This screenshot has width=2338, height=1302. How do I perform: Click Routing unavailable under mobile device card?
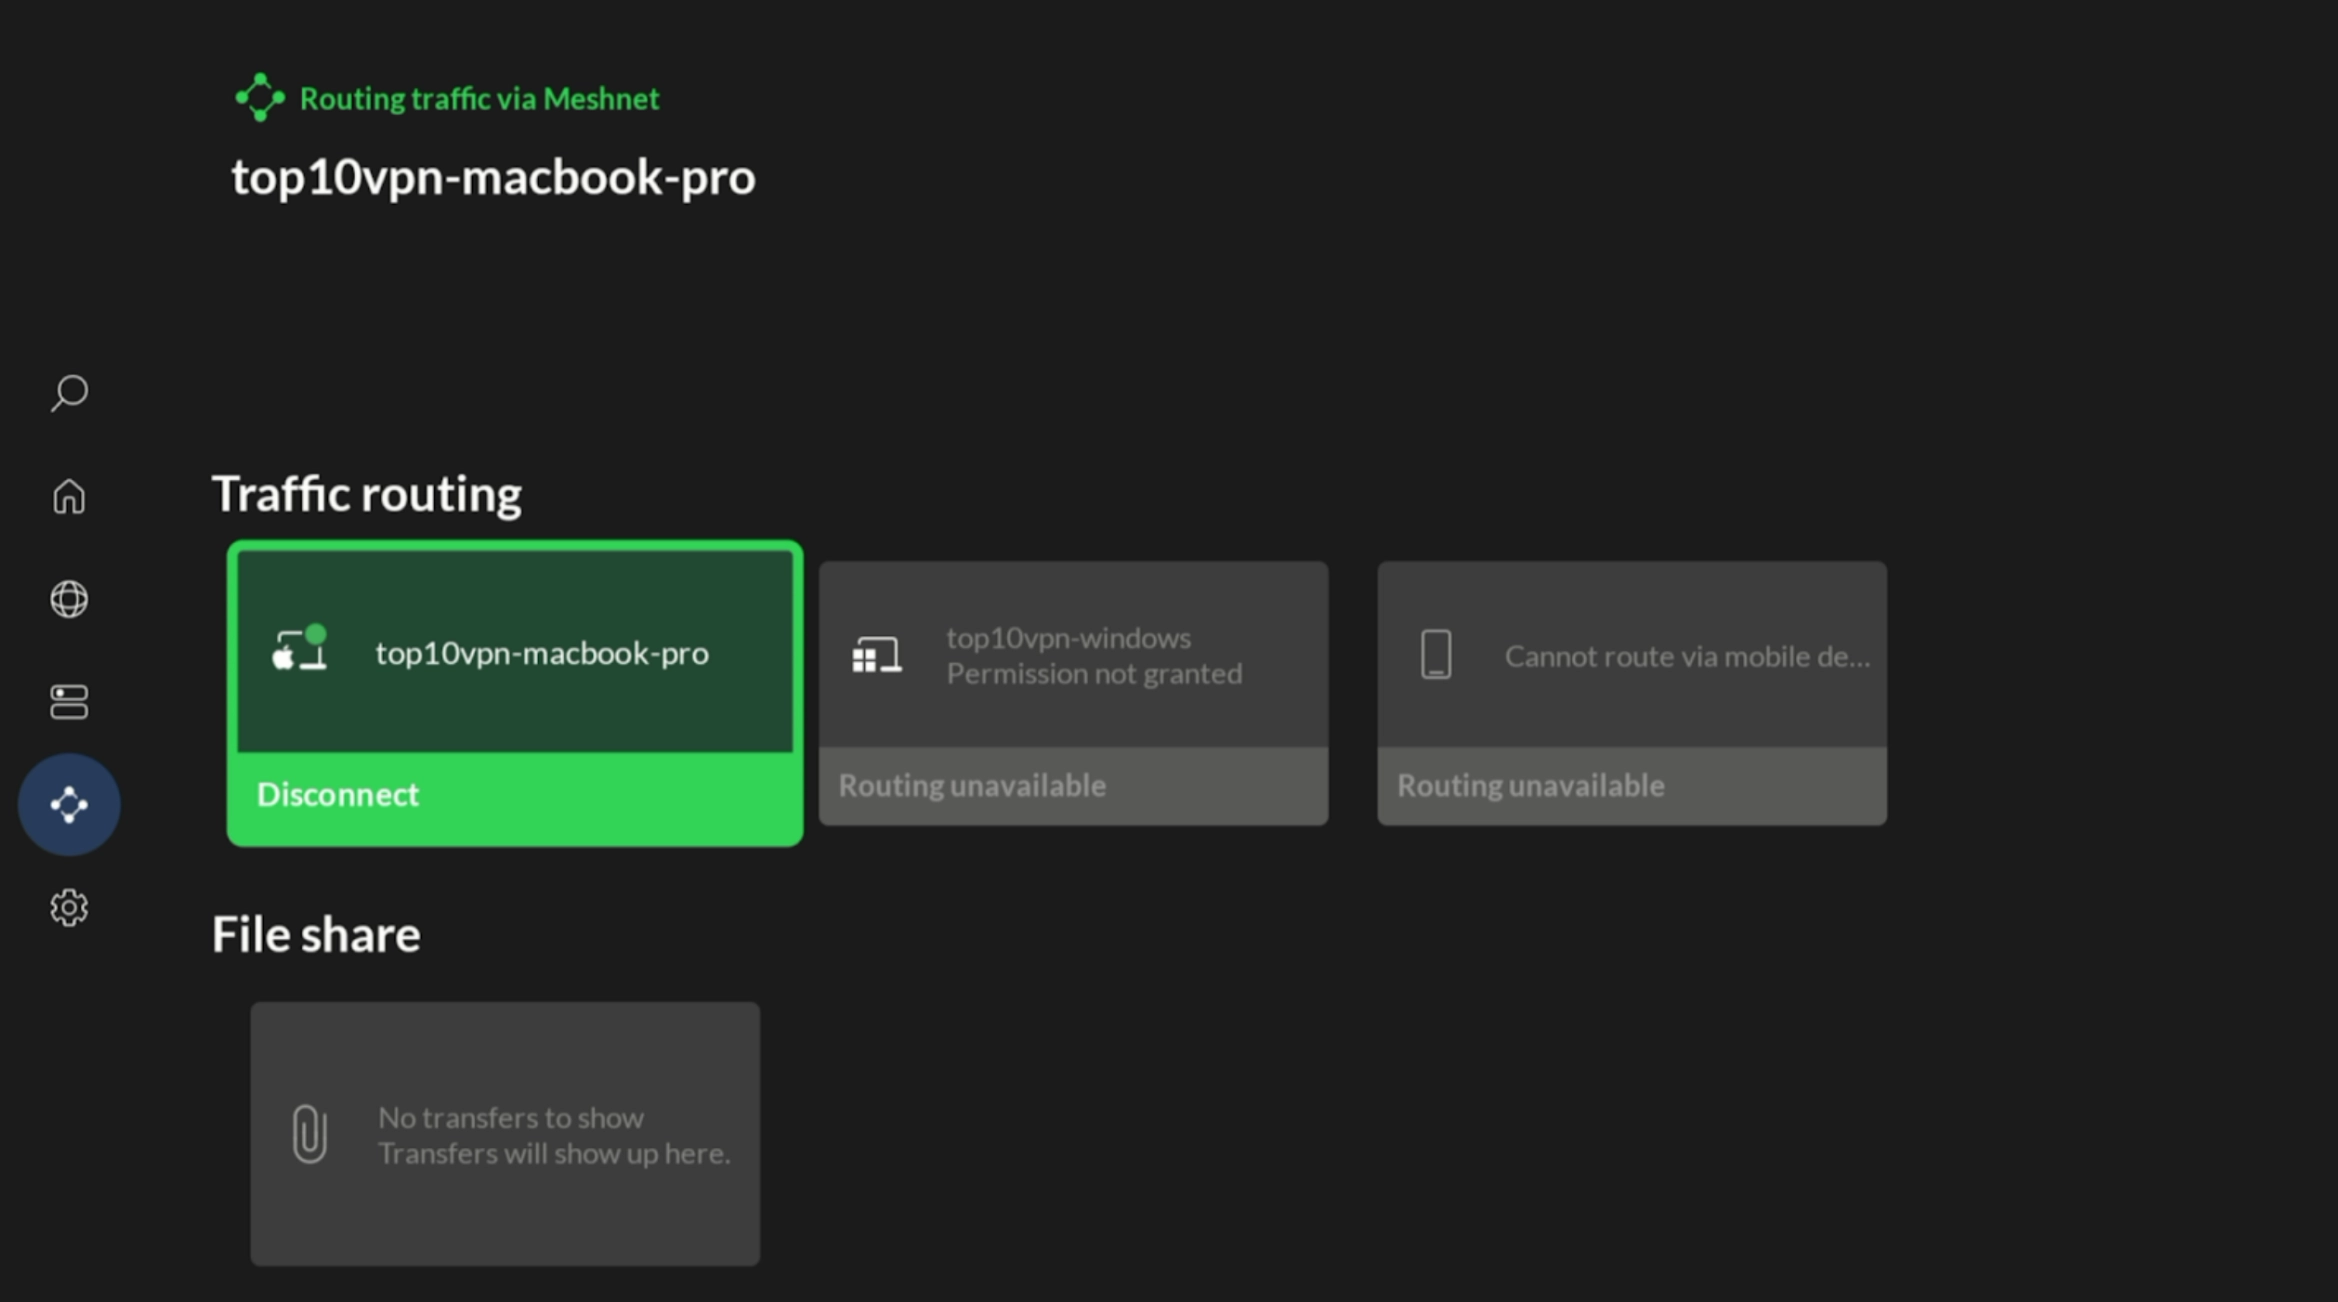pyautogui.click(x=1531, y=786)
